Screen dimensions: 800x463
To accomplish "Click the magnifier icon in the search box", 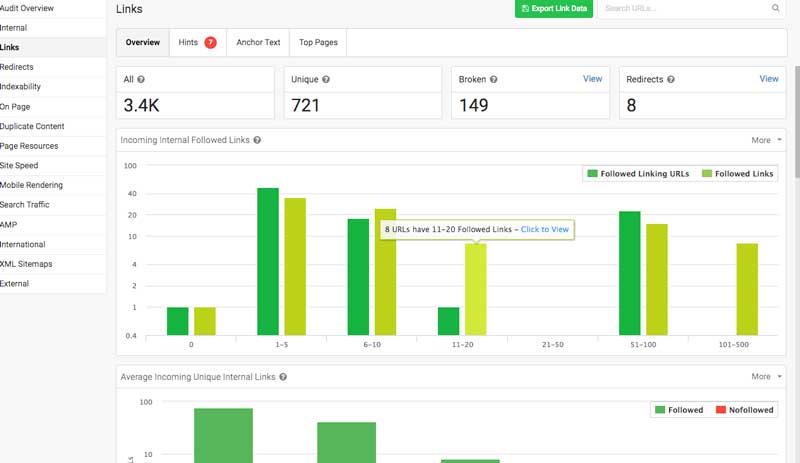I will tap(775, 8).
